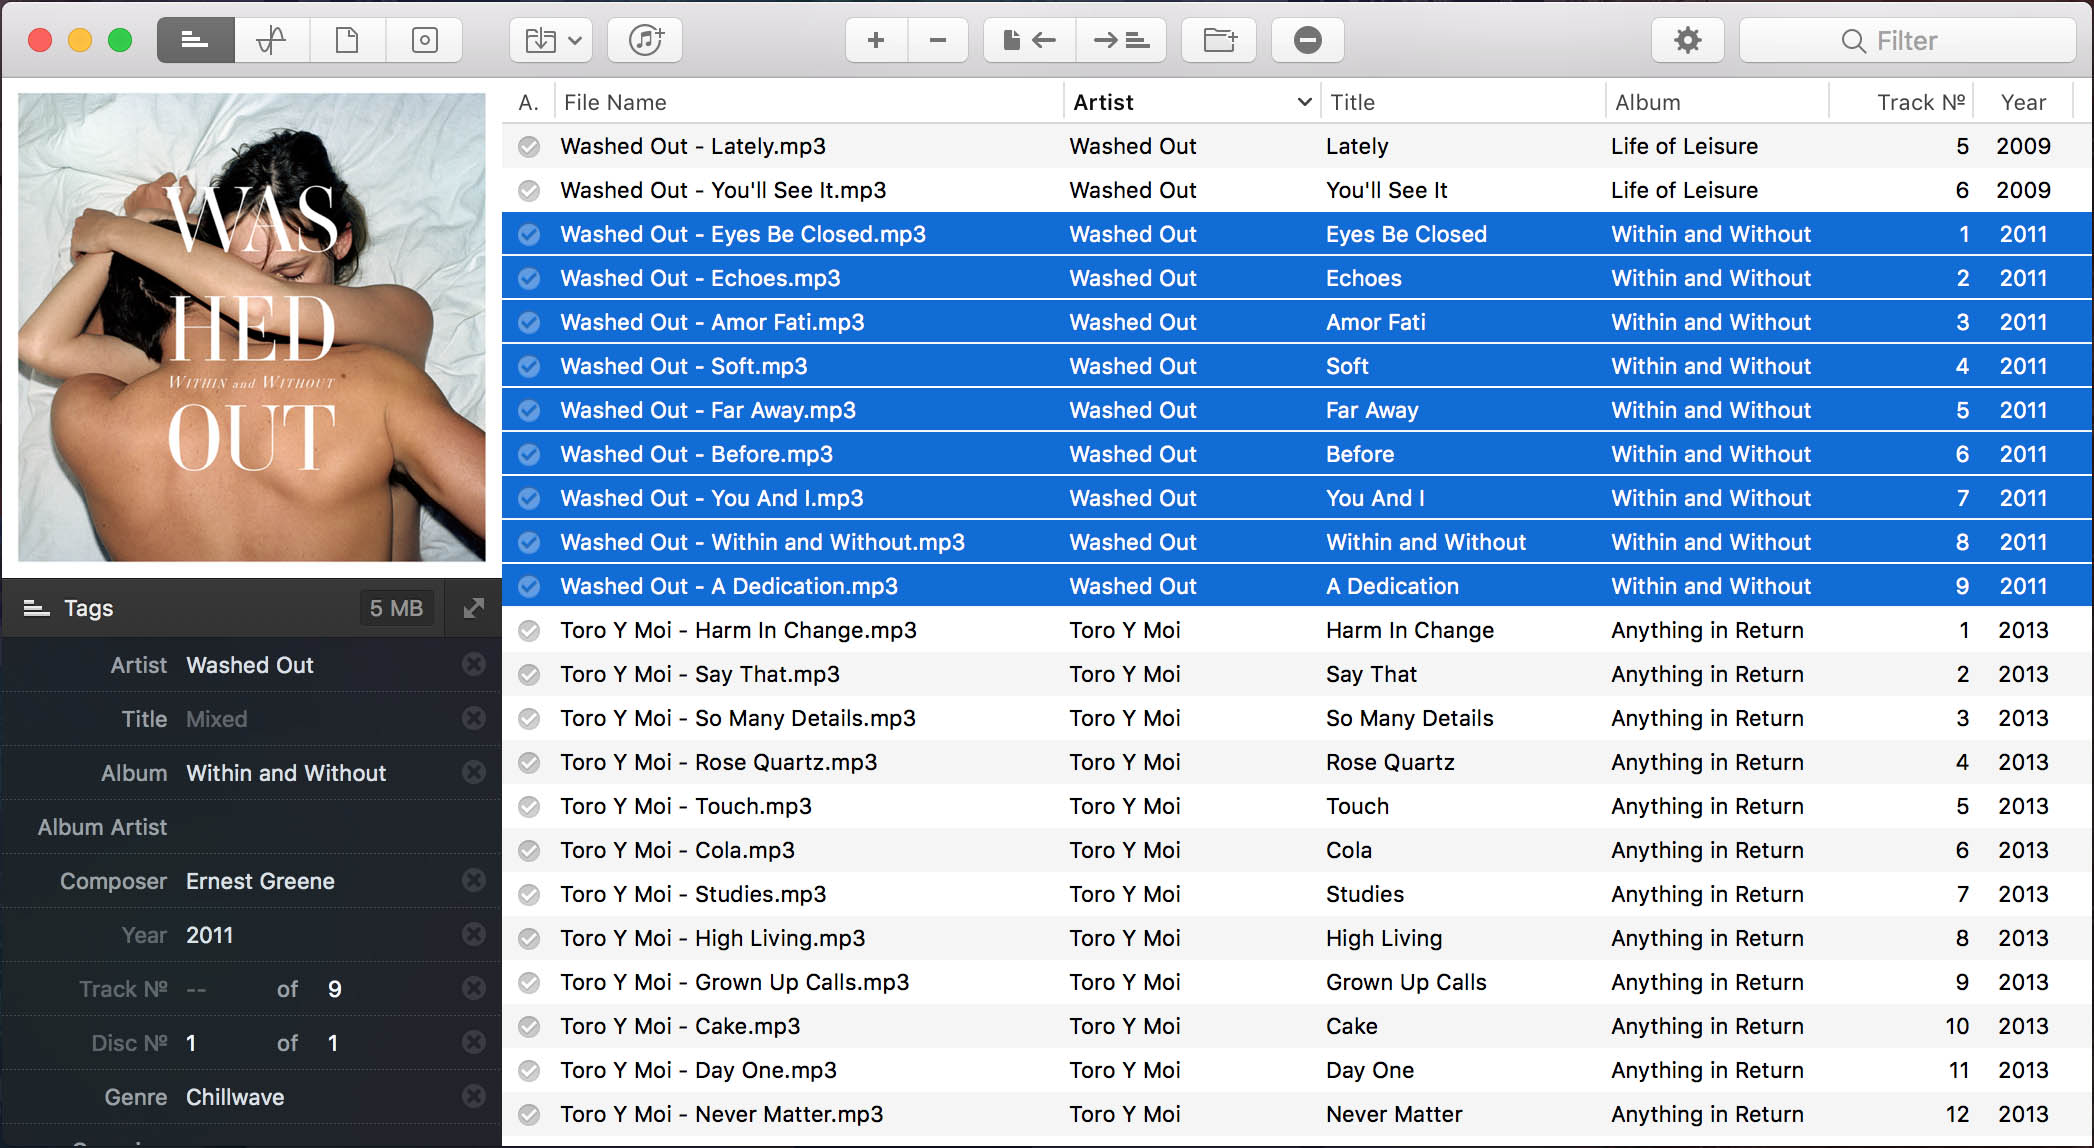Clear the Track Nº field
This screenshot has height=1148, width=2094.
[x=474, y=988]
